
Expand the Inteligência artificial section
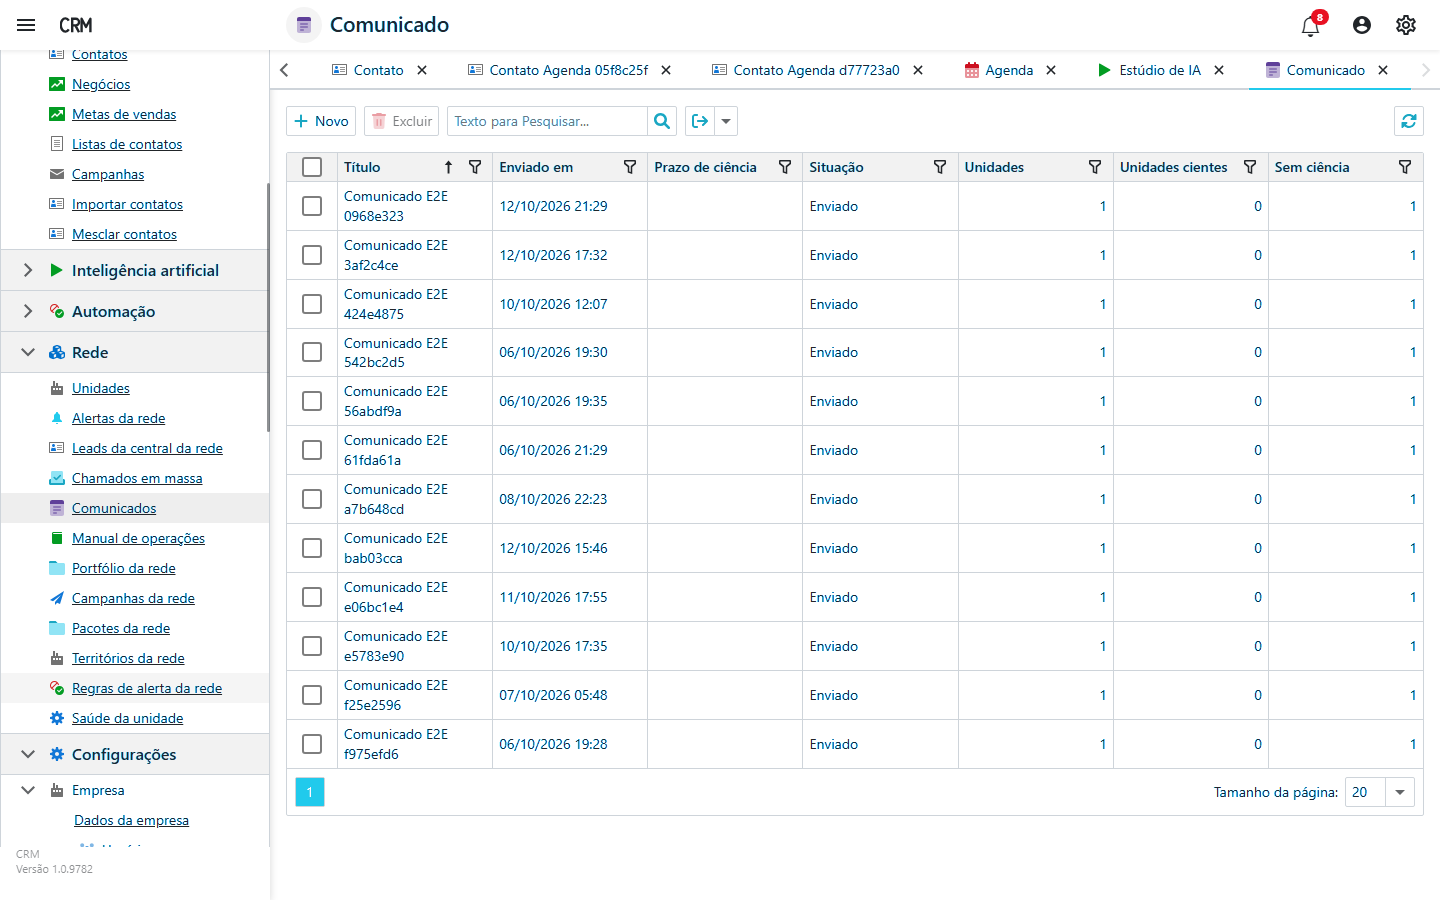tap(28, 270)
